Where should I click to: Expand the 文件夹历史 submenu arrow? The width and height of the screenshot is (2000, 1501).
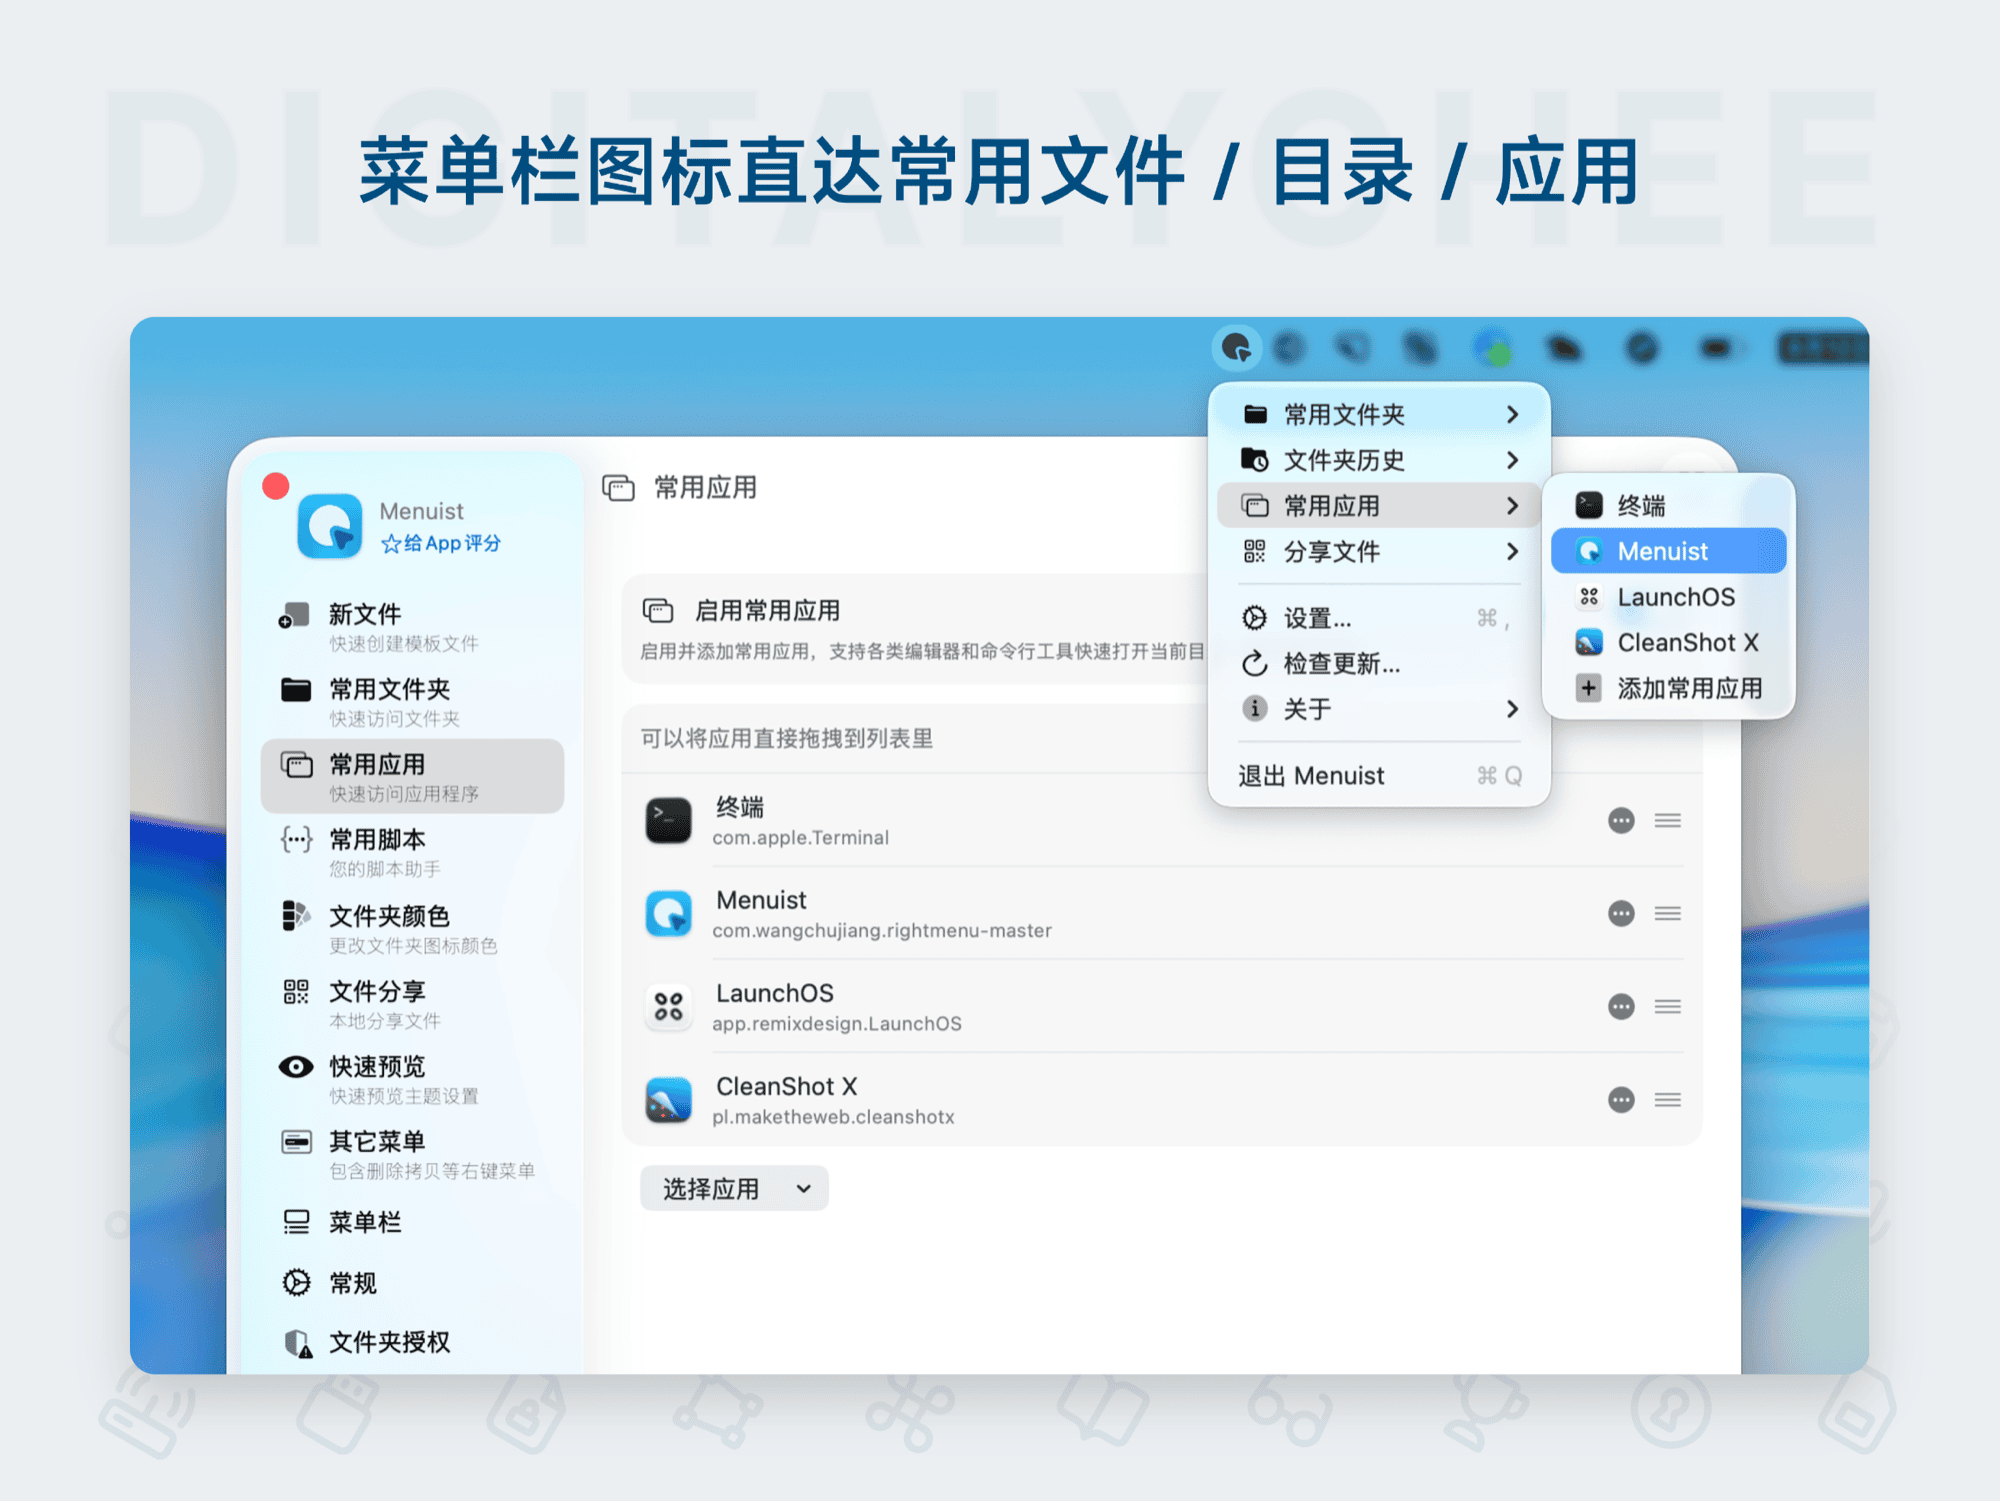(x=1512, y=460)
